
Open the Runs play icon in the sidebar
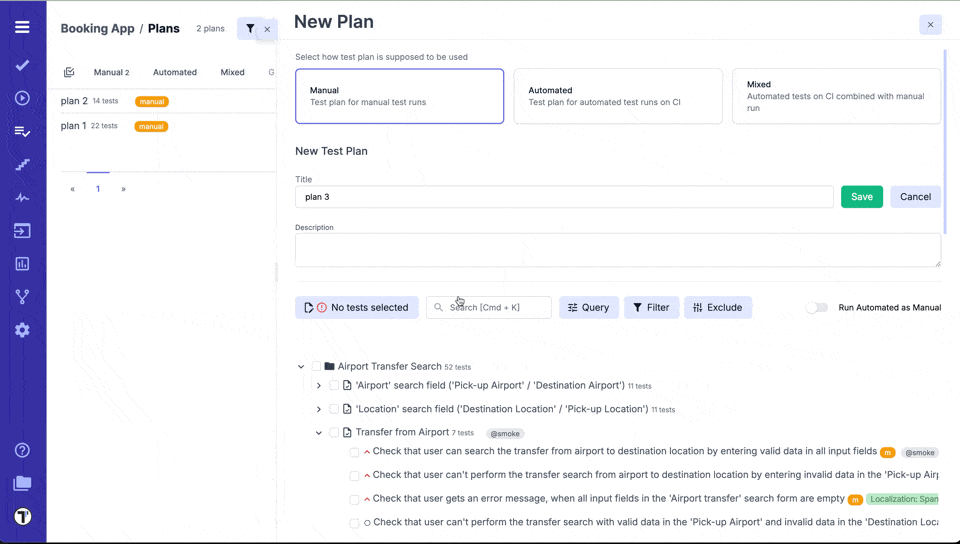coord(22,98)
